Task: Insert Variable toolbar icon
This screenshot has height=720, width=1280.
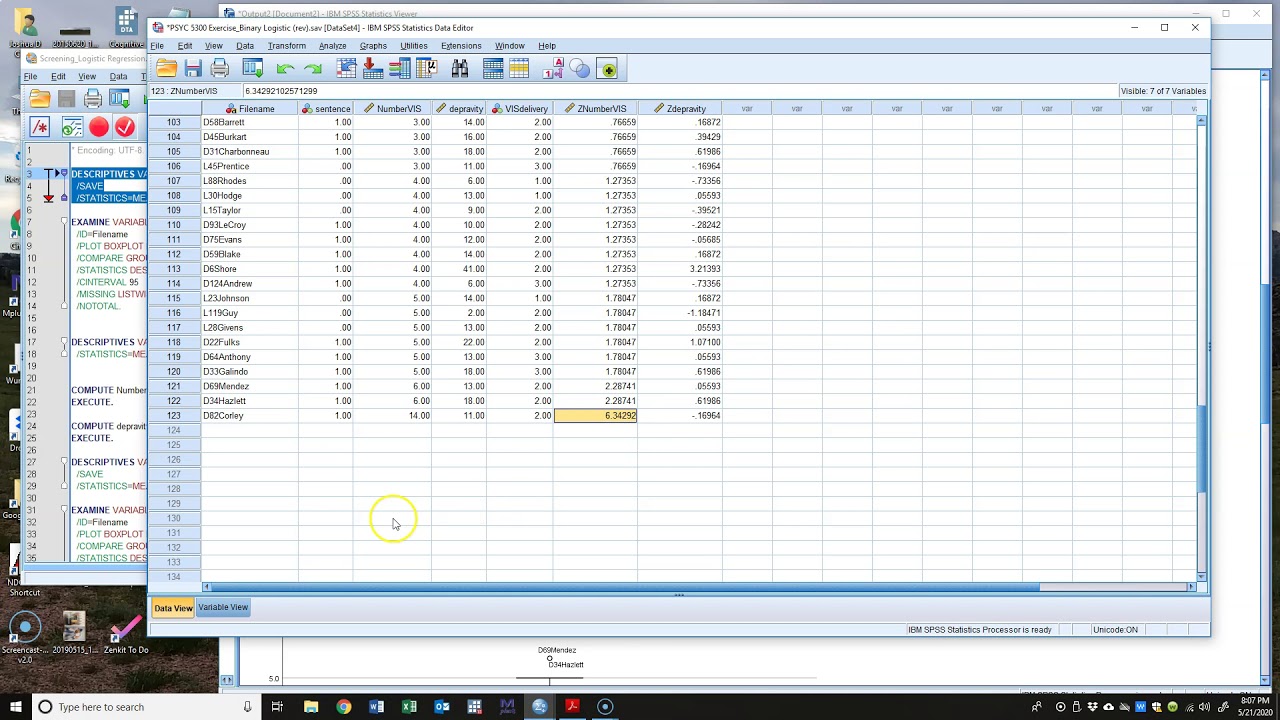Action: (x=519, y=69)
